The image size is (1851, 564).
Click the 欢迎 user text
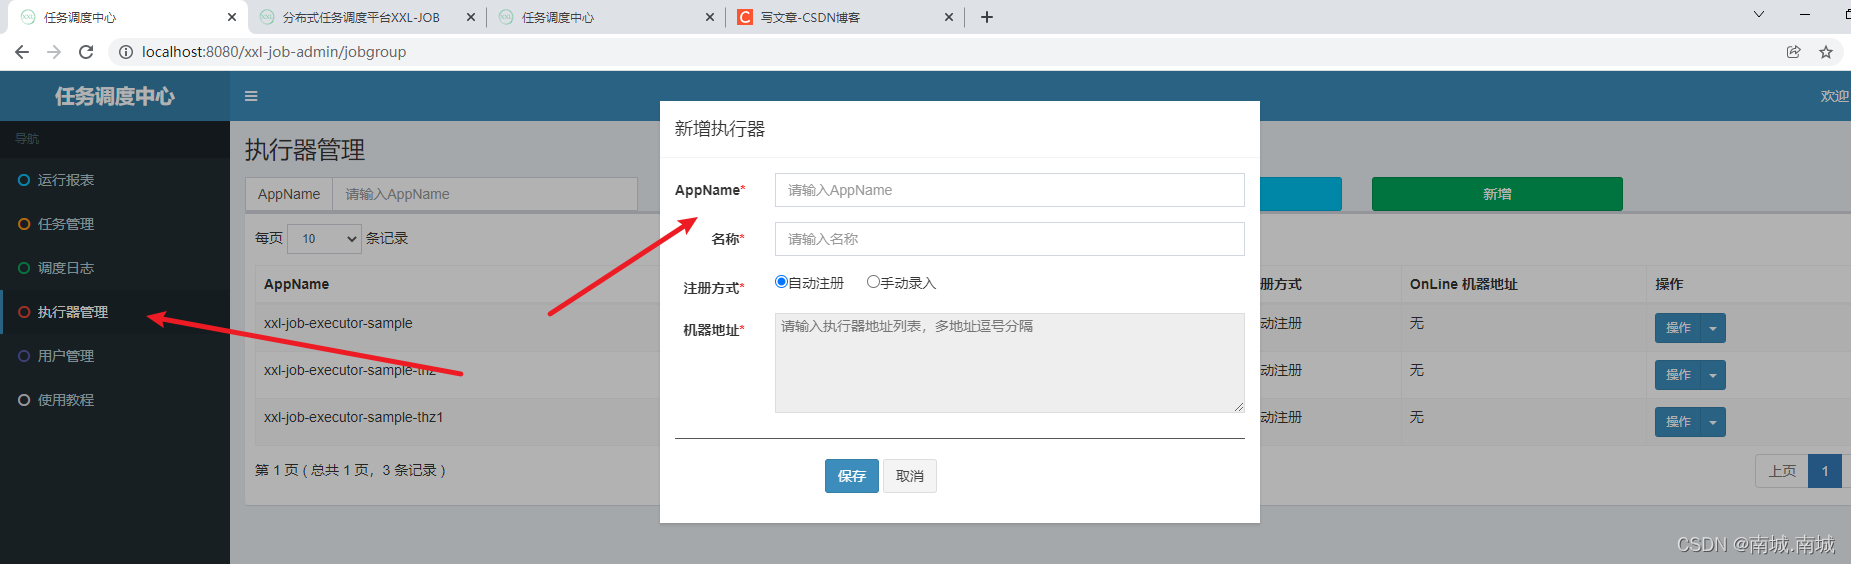(1834, 96)
